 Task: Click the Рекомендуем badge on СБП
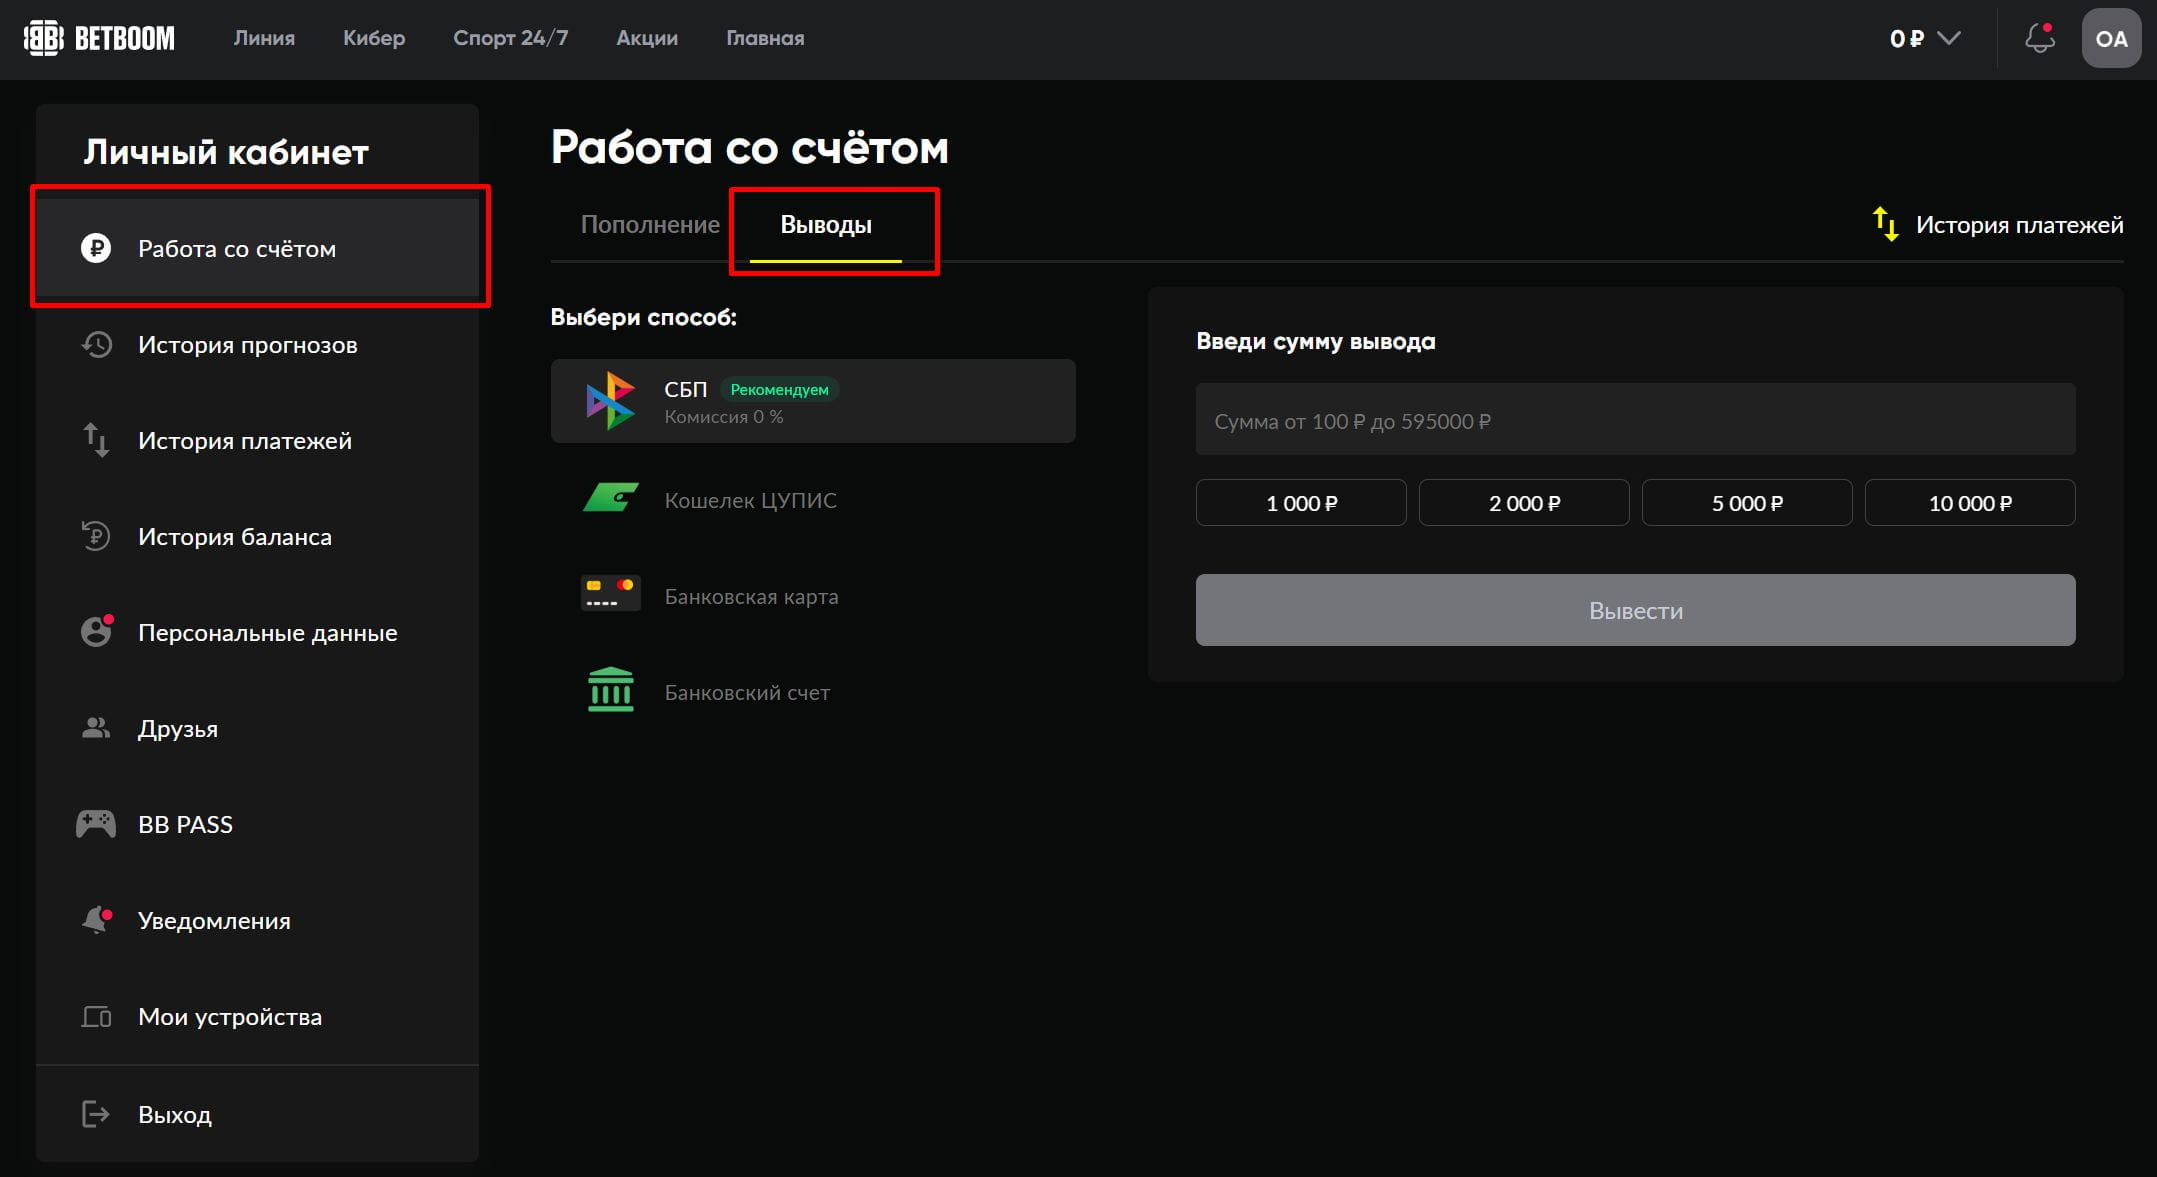pyautogui.click(x=779, y=389)
